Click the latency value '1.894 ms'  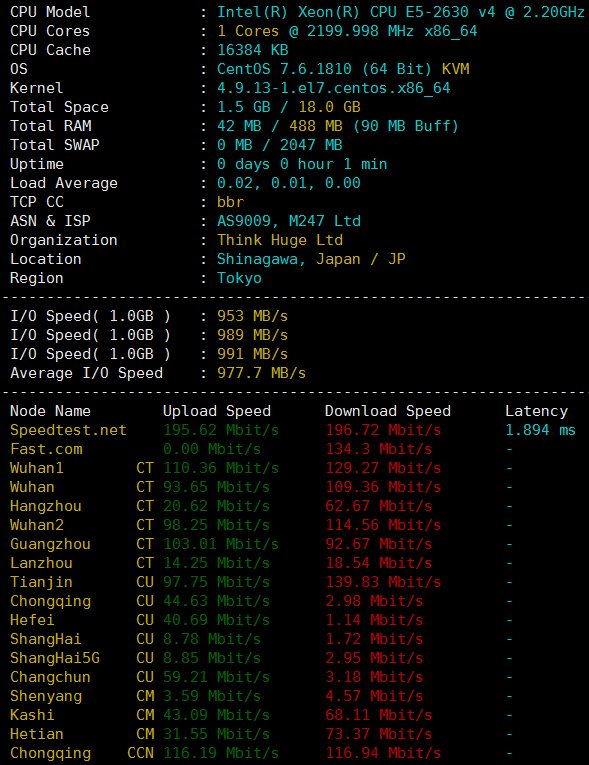541,431
